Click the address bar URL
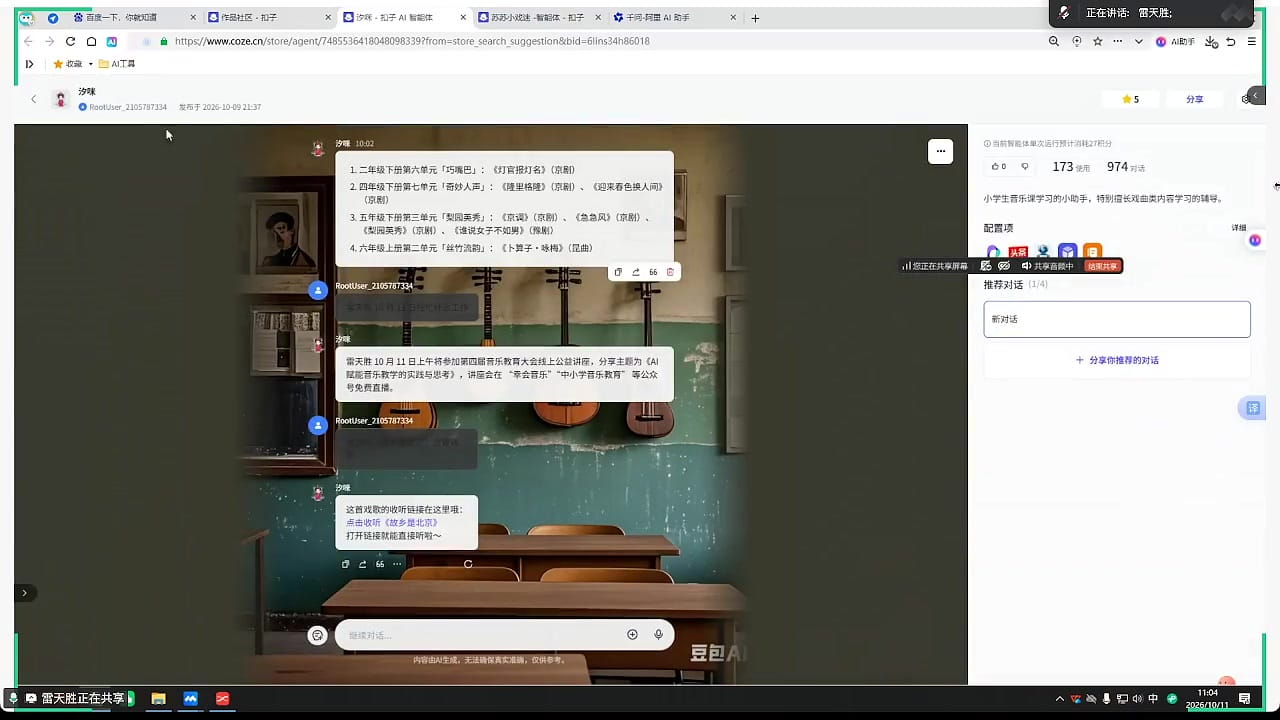This screenshot has width=1280, height=720. [412, 41]
